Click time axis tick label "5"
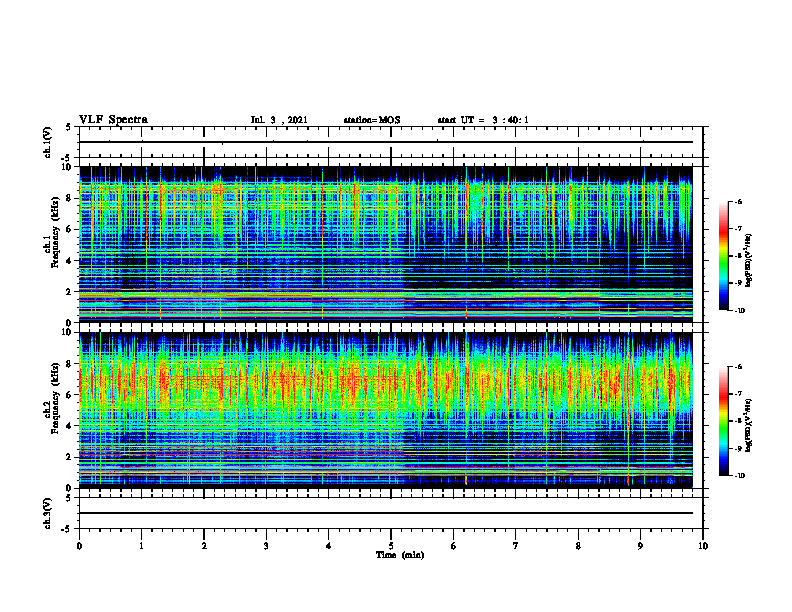The height and width of the screenshot is (612, 792). tap(391, 546)
